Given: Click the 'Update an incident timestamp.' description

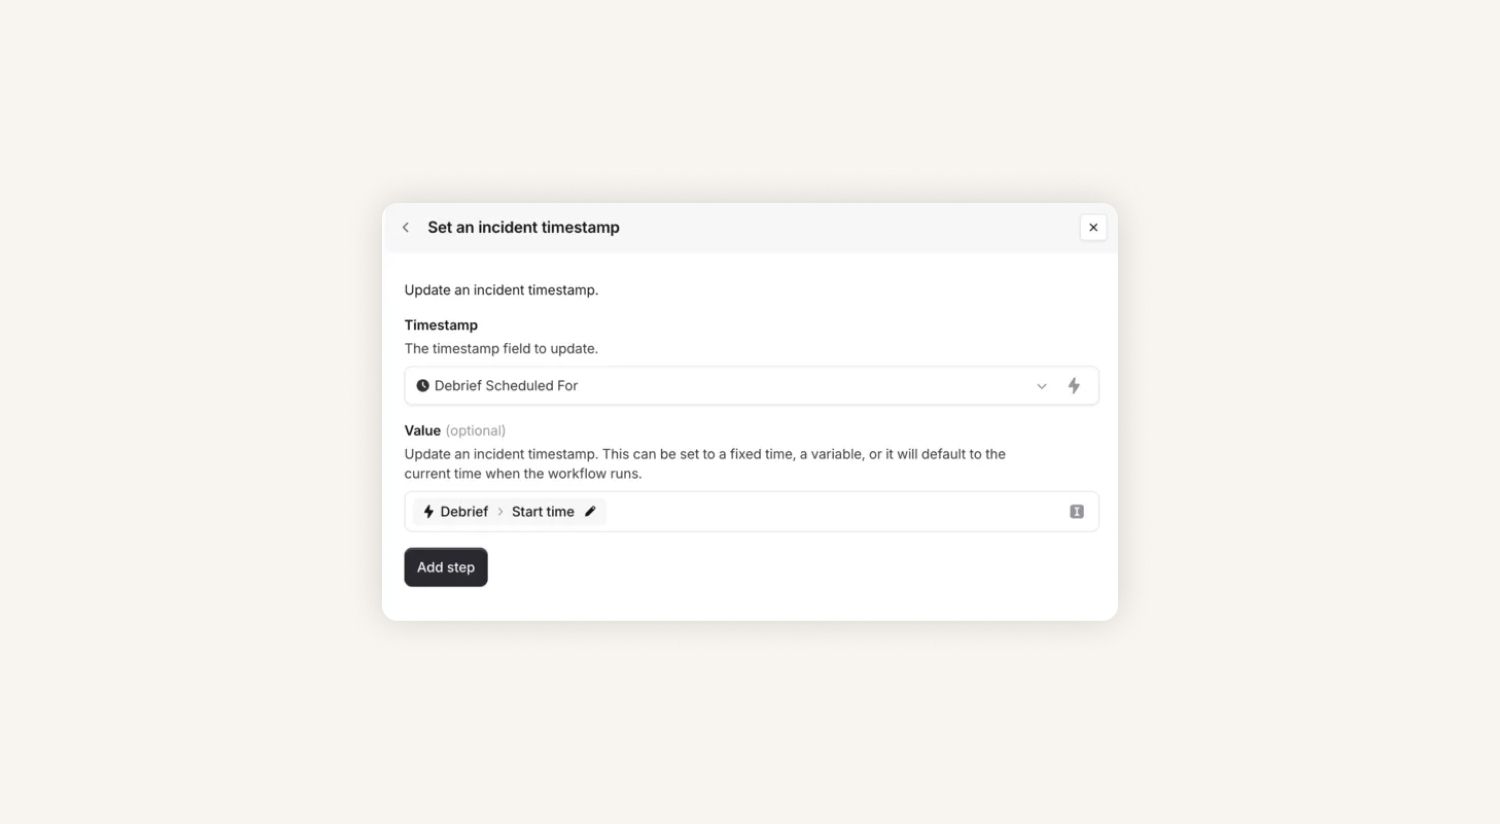Looking at the screenshot, I should click(x=501, y=290).
